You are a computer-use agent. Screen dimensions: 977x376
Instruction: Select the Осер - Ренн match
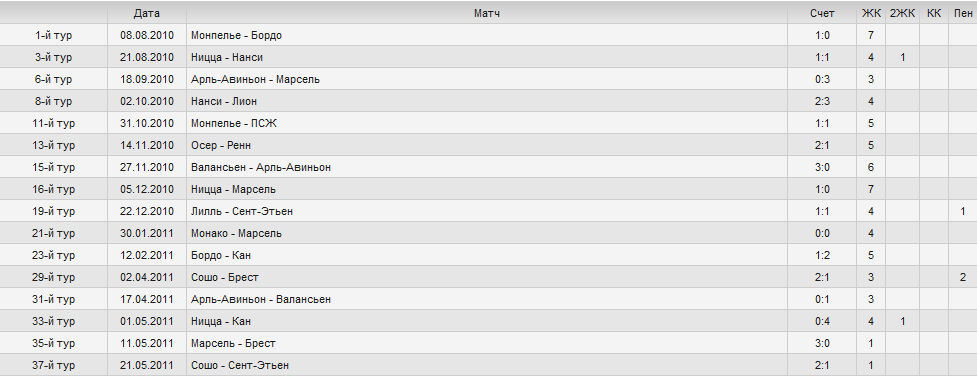(x=221, y=145)
